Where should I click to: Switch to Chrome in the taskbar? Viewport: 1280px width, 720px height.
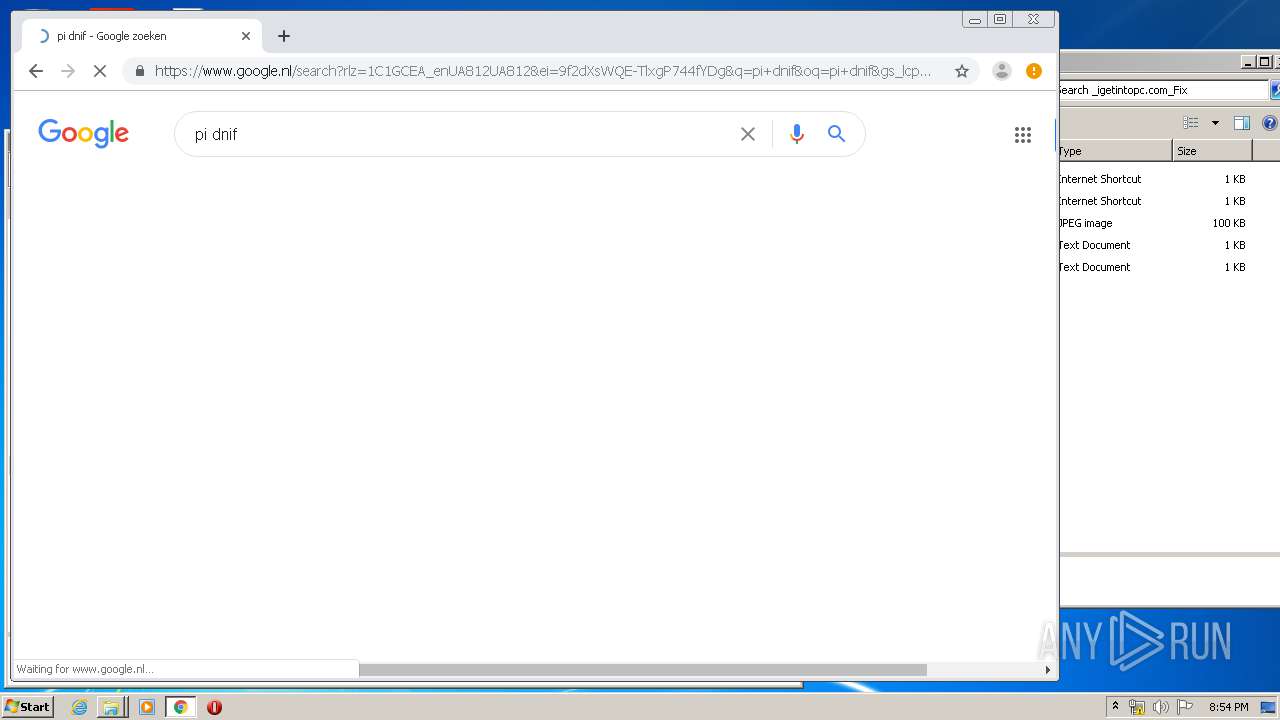click(x=180, y=707)
